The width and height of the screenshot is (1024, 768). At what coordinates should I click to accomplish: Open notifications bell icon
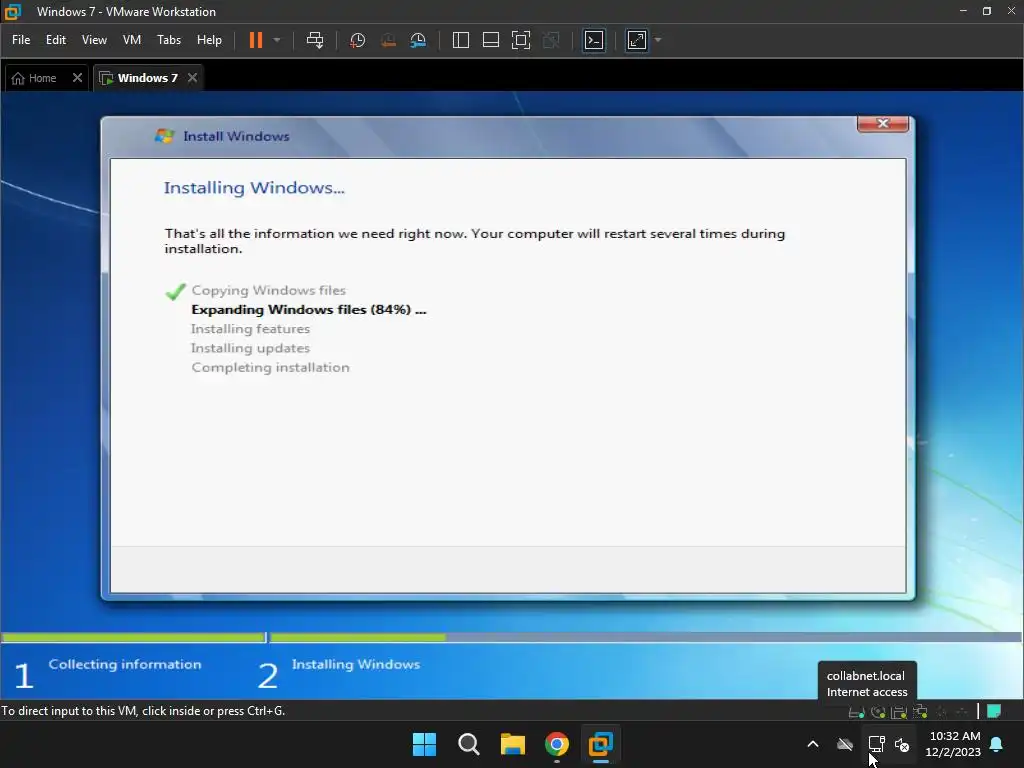coord(997,744)
